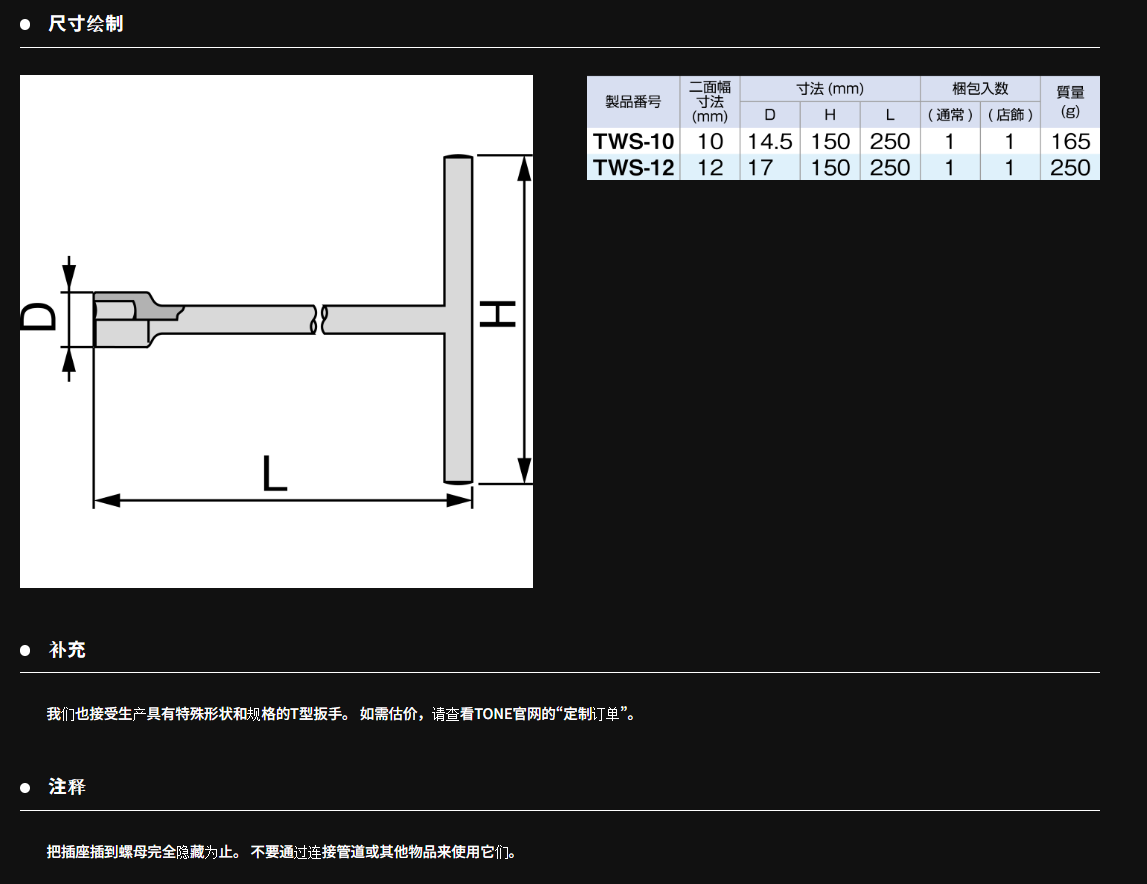
Task: Click the wrench dimension diagram image
Action: [x=276, y=331]
